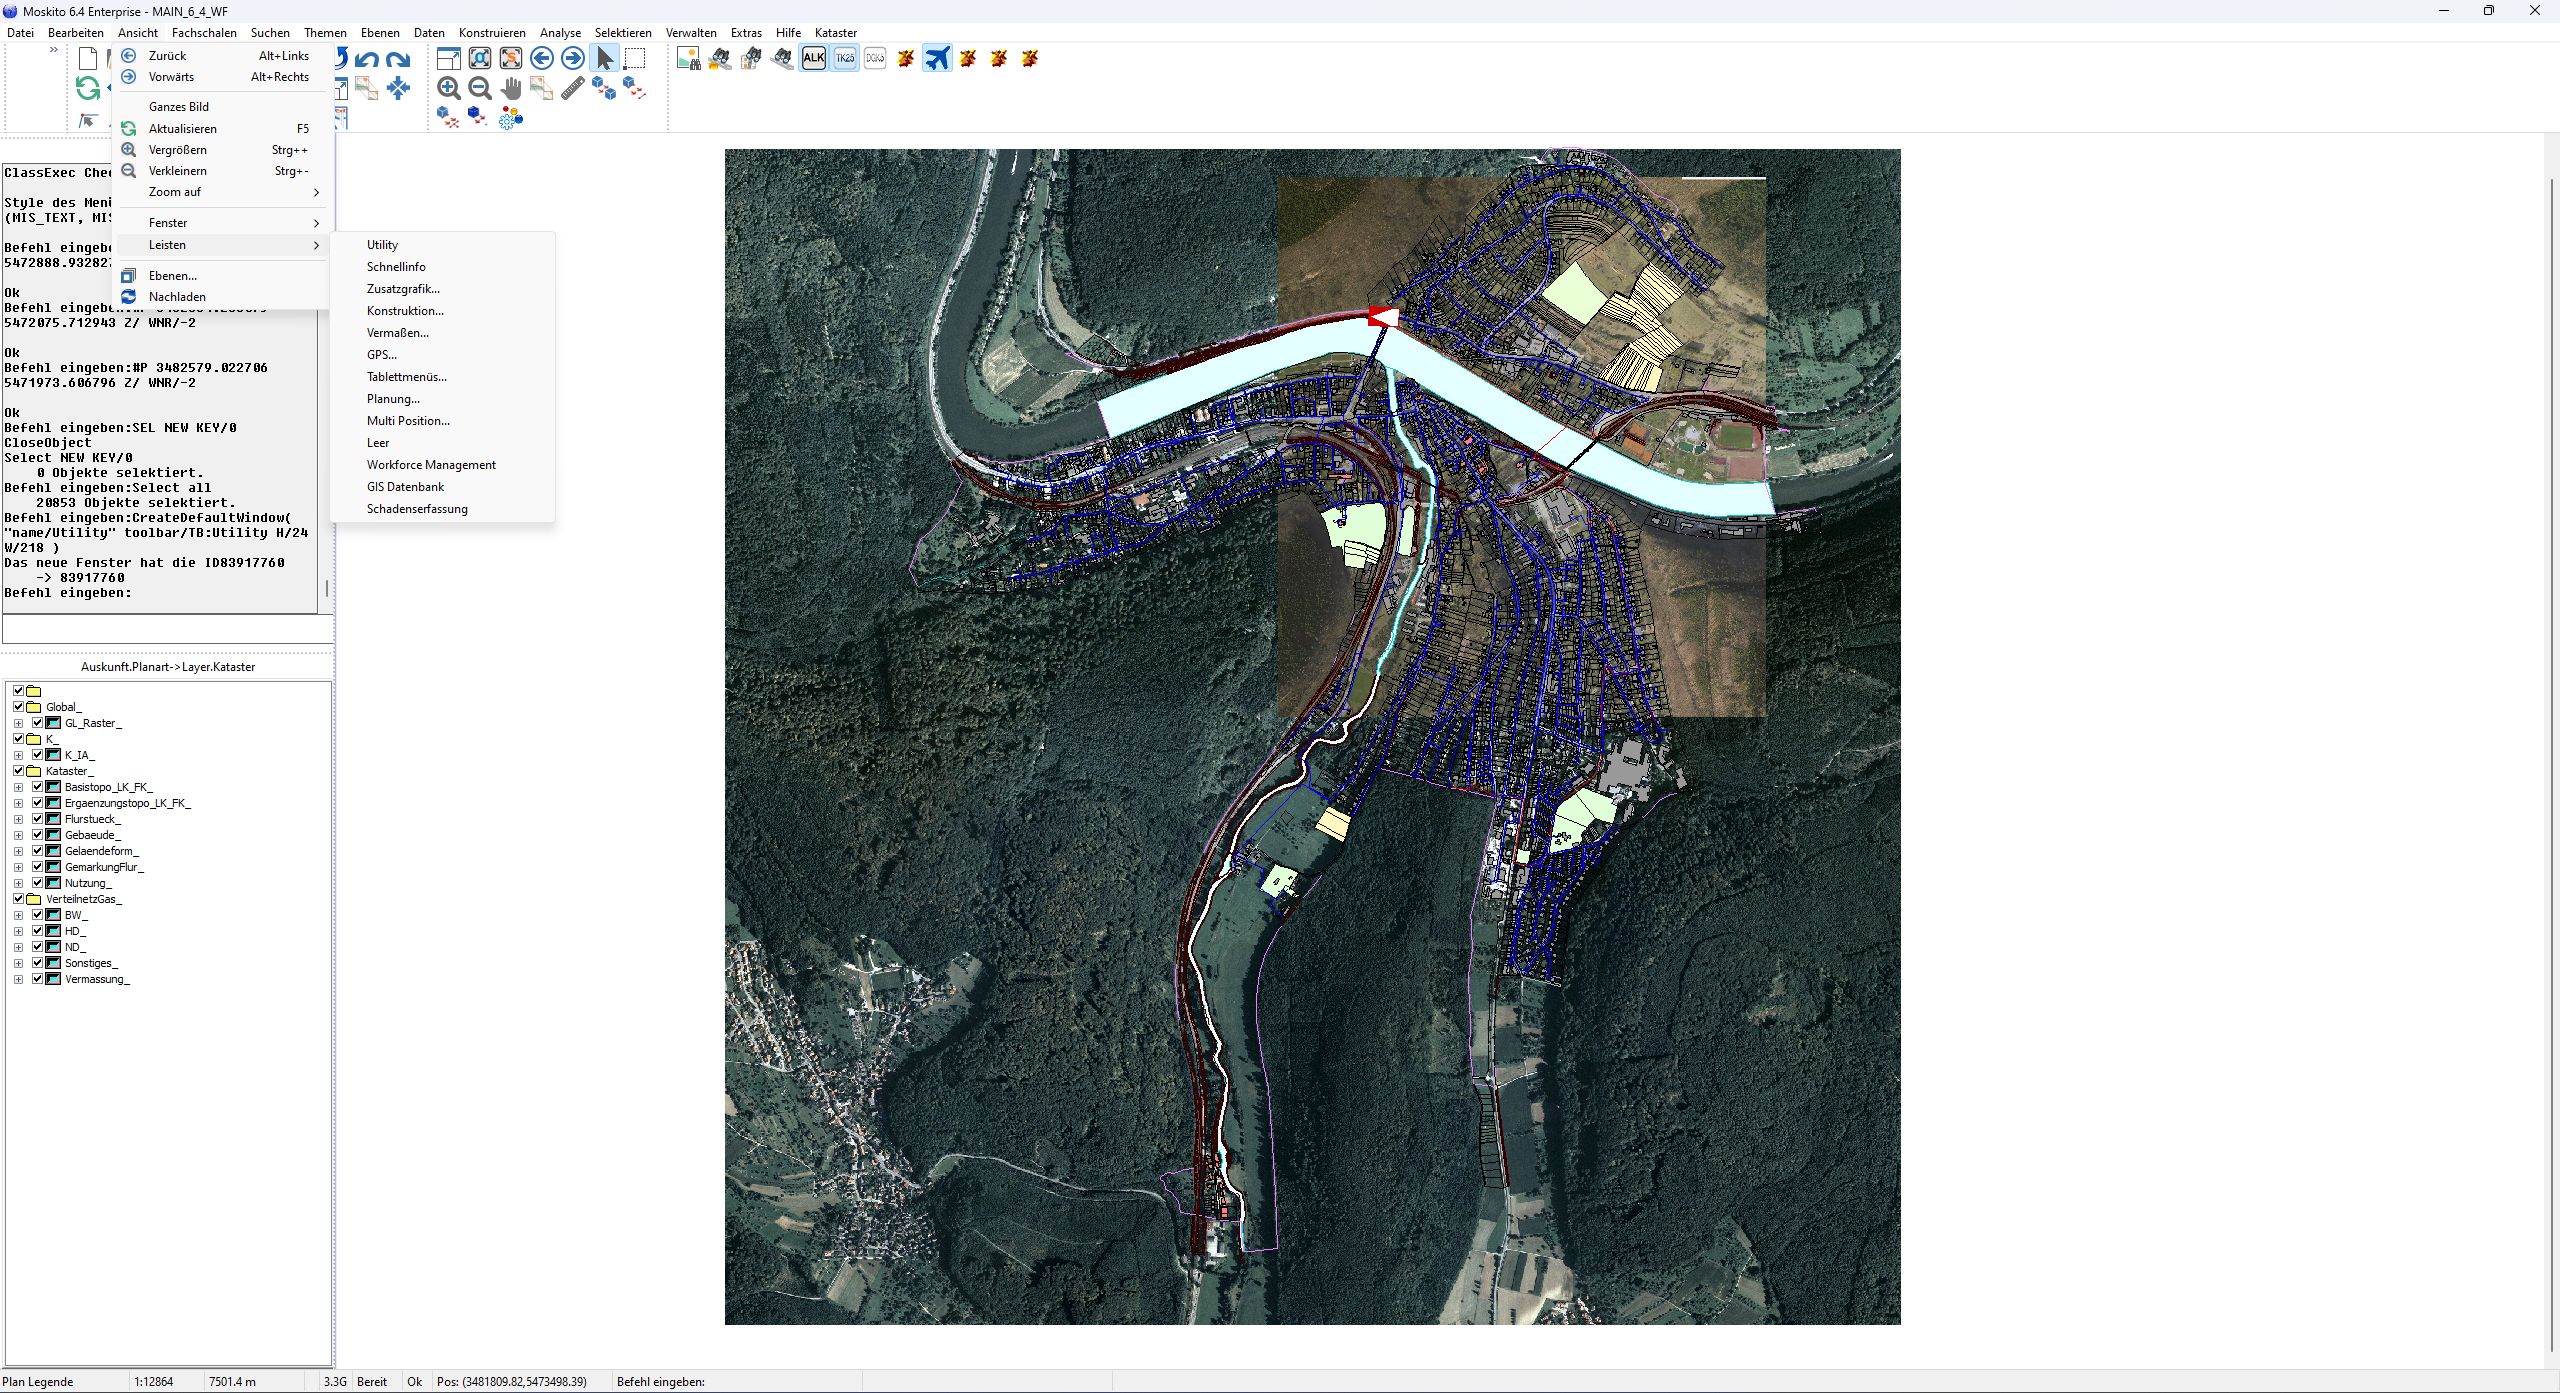This screenshot has height=1393, width=2560.
Task: Click the ruler measure tool
Action: pos(573,88)
